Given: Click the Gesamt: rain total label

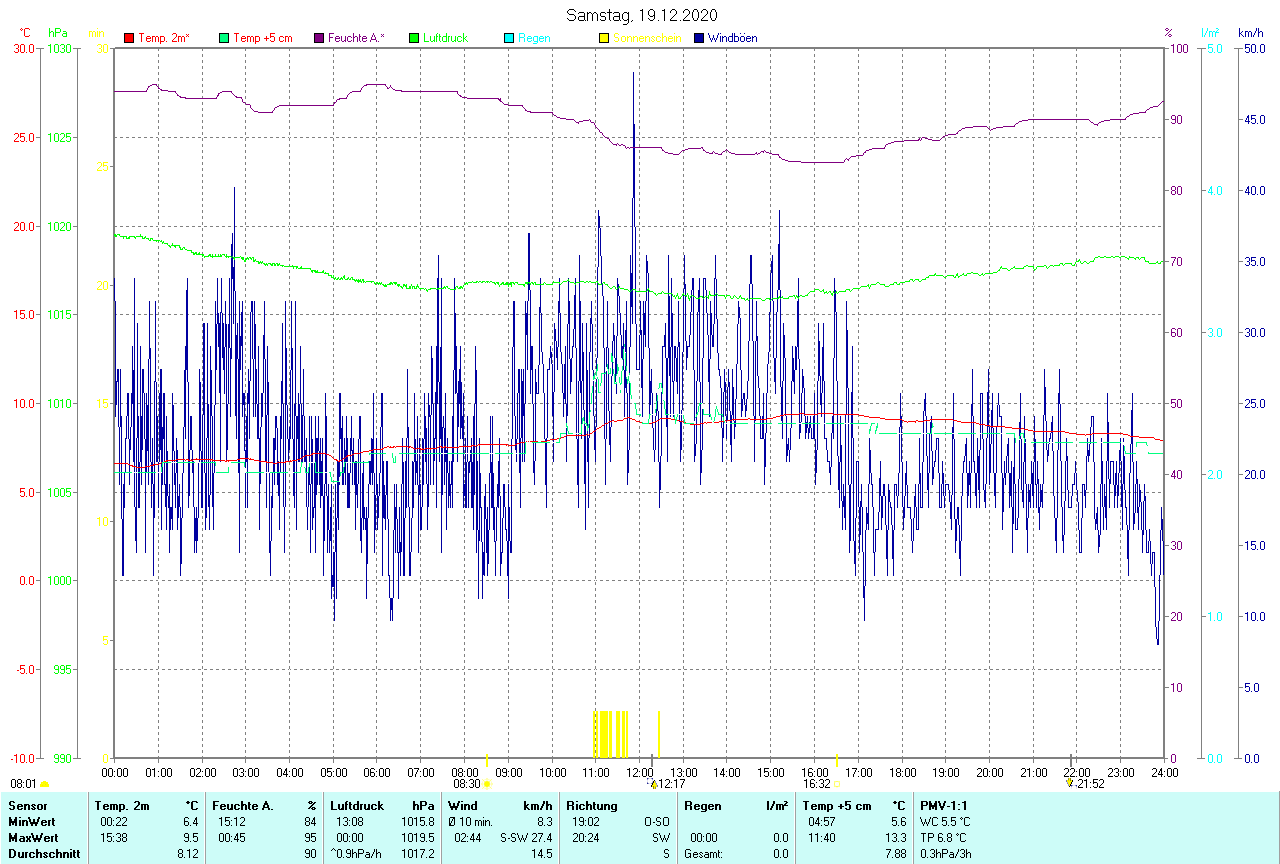Looking at the screenshot, I should [x=704, y=854].
